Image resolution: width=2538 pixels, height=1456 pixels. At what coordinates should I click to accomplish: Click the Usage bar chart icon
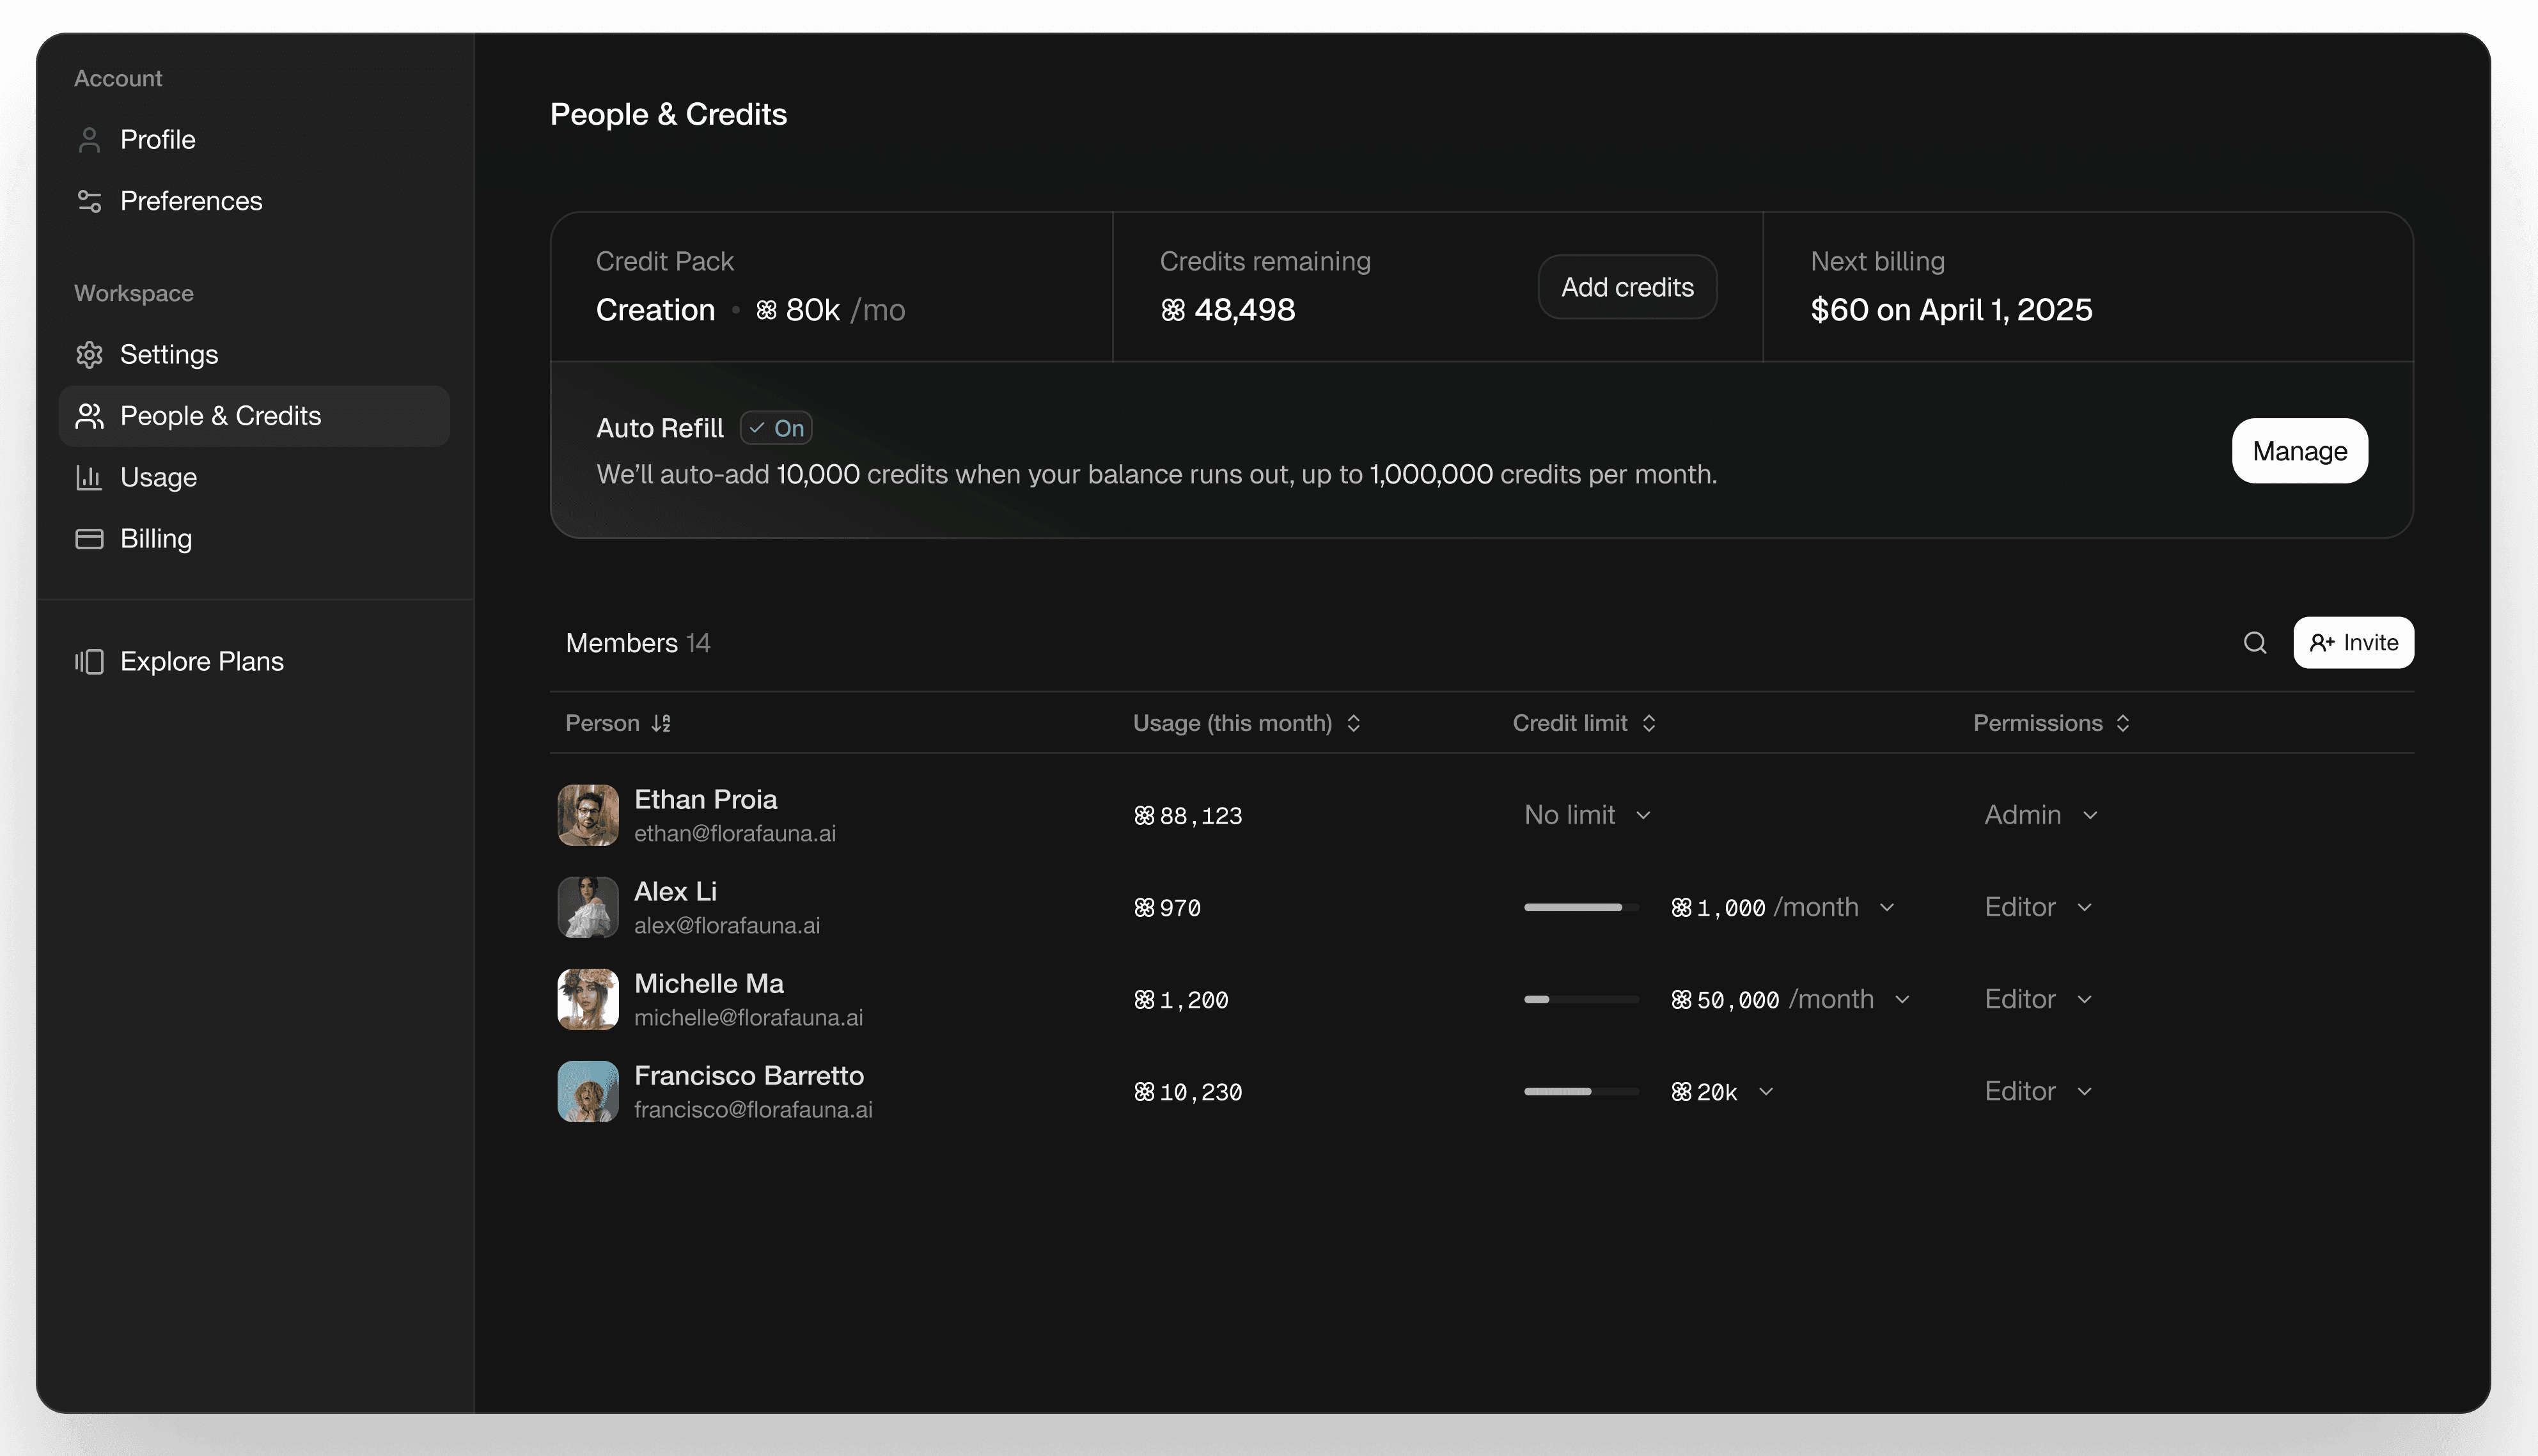[89, 478]
